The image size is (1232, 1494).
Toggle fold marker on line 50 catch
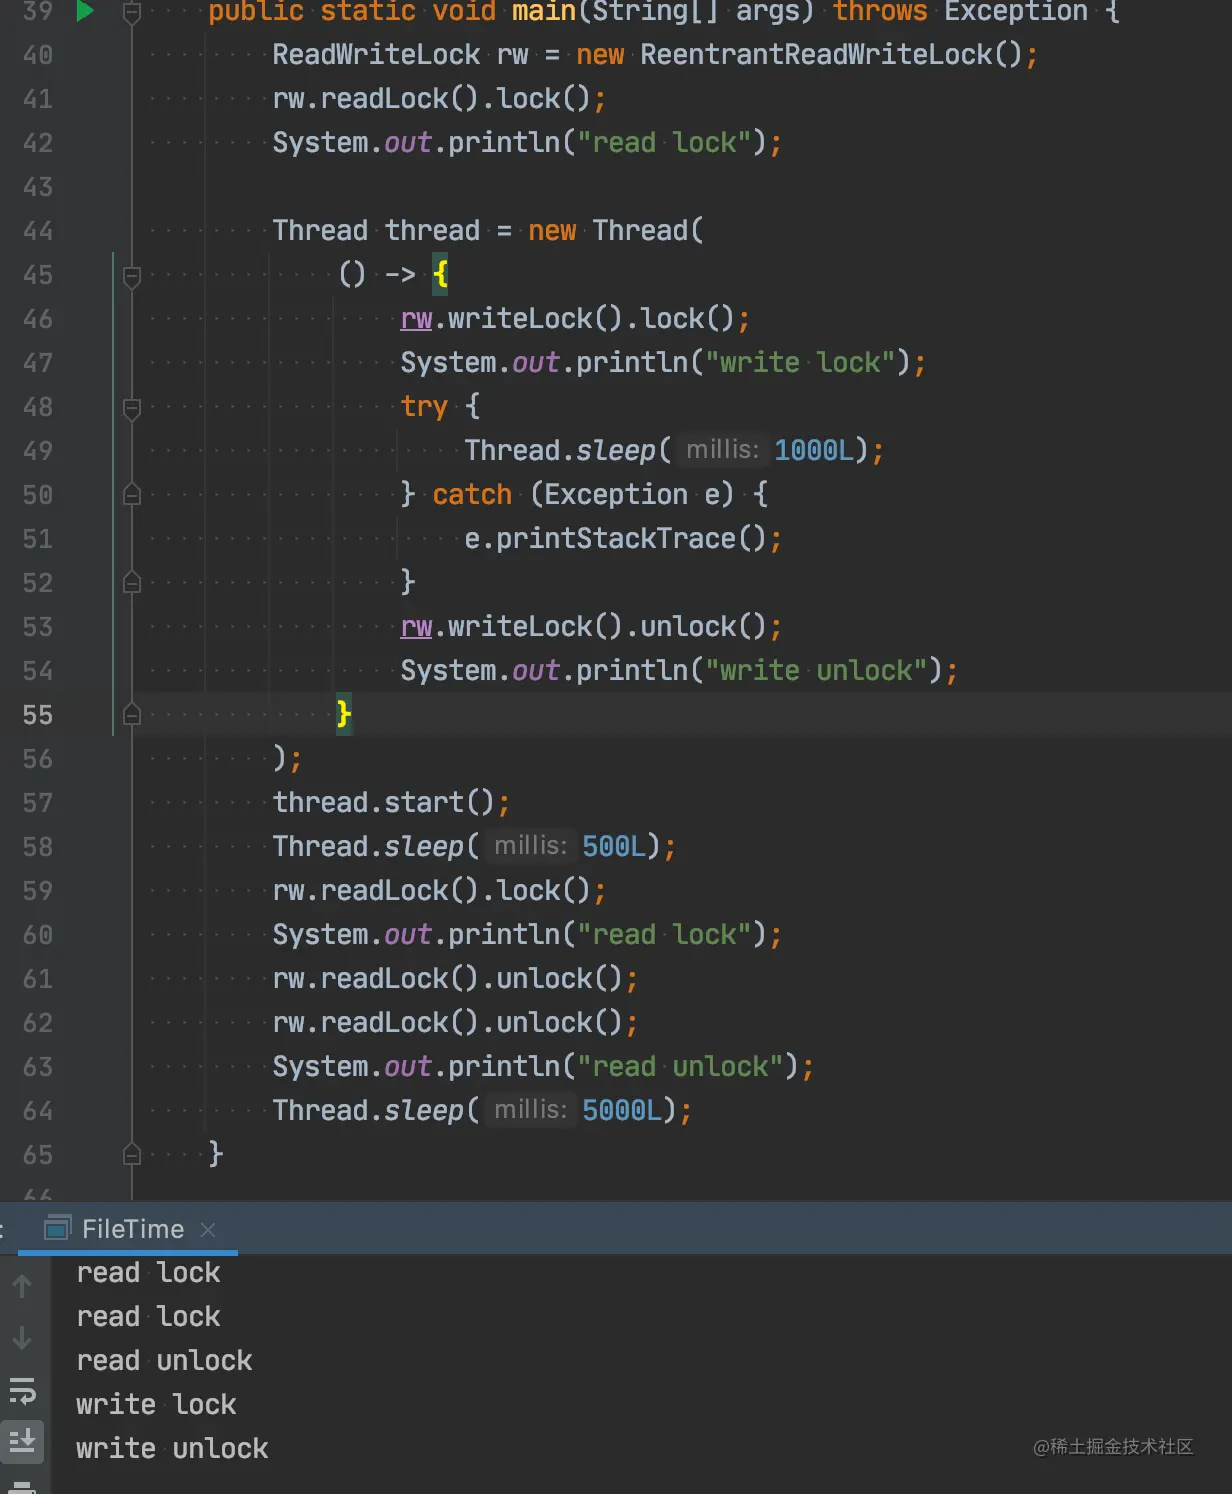pyautogui.click(x=131, y=495)
